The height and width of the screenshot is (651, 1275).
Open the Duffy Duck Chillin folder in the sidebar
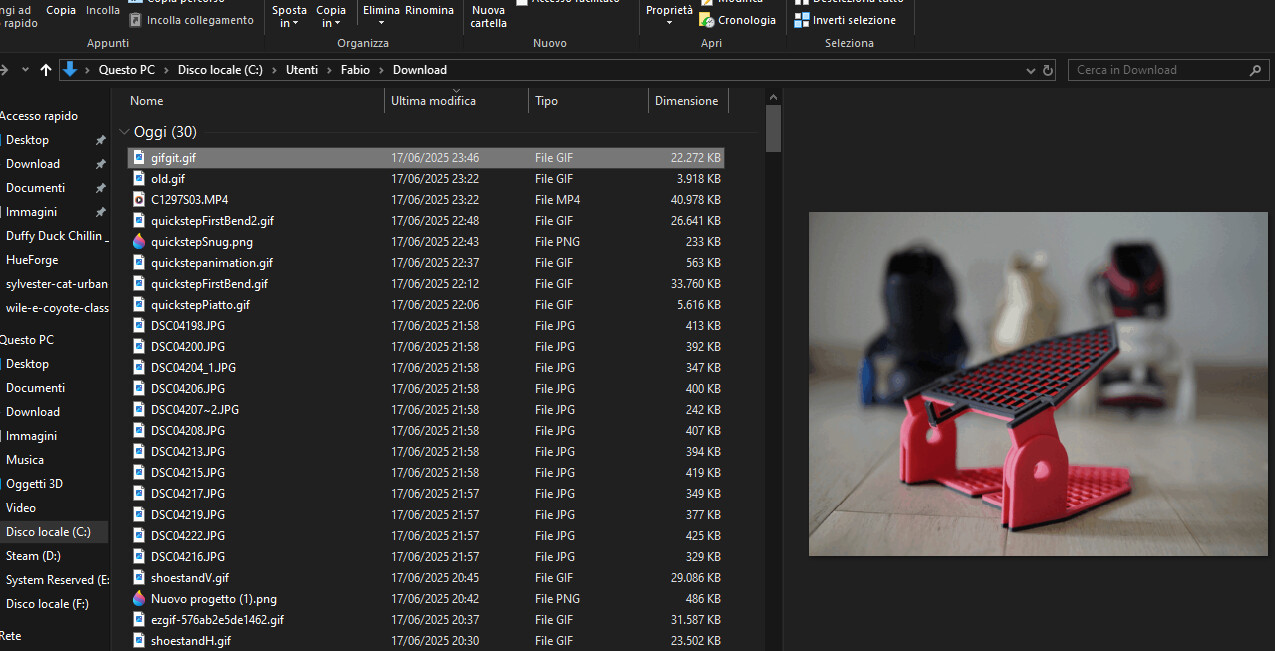(57, 236)
